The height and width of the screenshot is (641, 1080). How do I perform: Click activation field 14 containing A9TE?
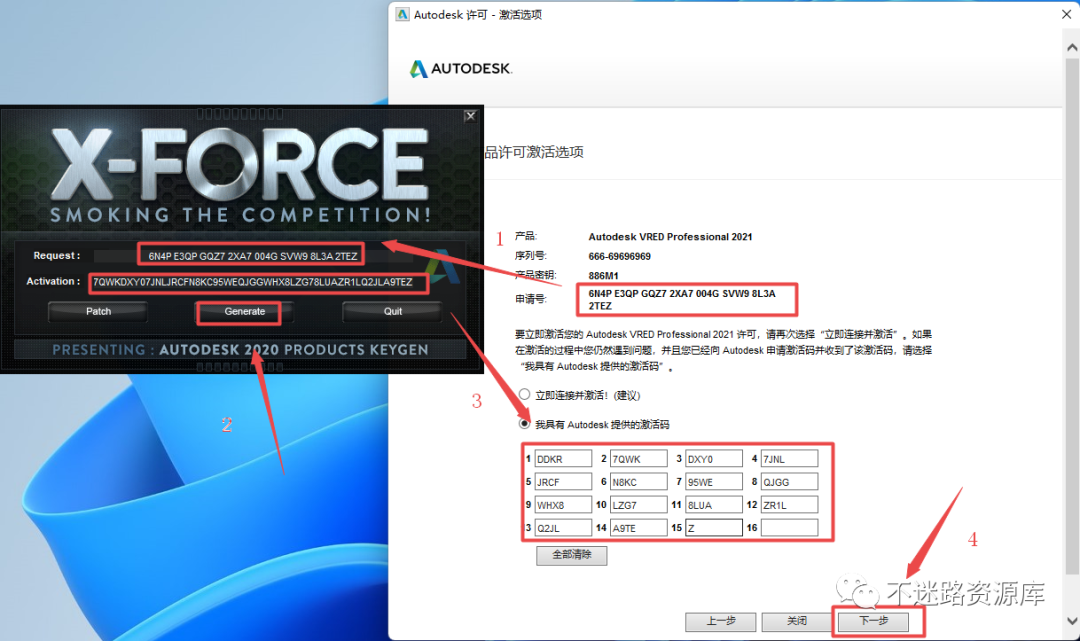pos(638,528)
